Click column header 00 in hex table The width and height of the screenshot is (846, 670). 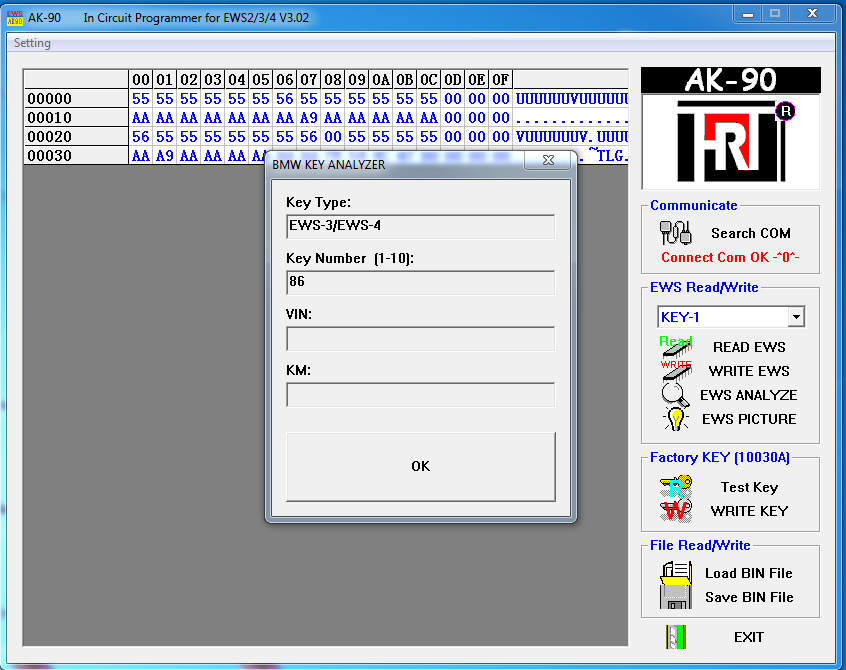[x=141, y=80]
